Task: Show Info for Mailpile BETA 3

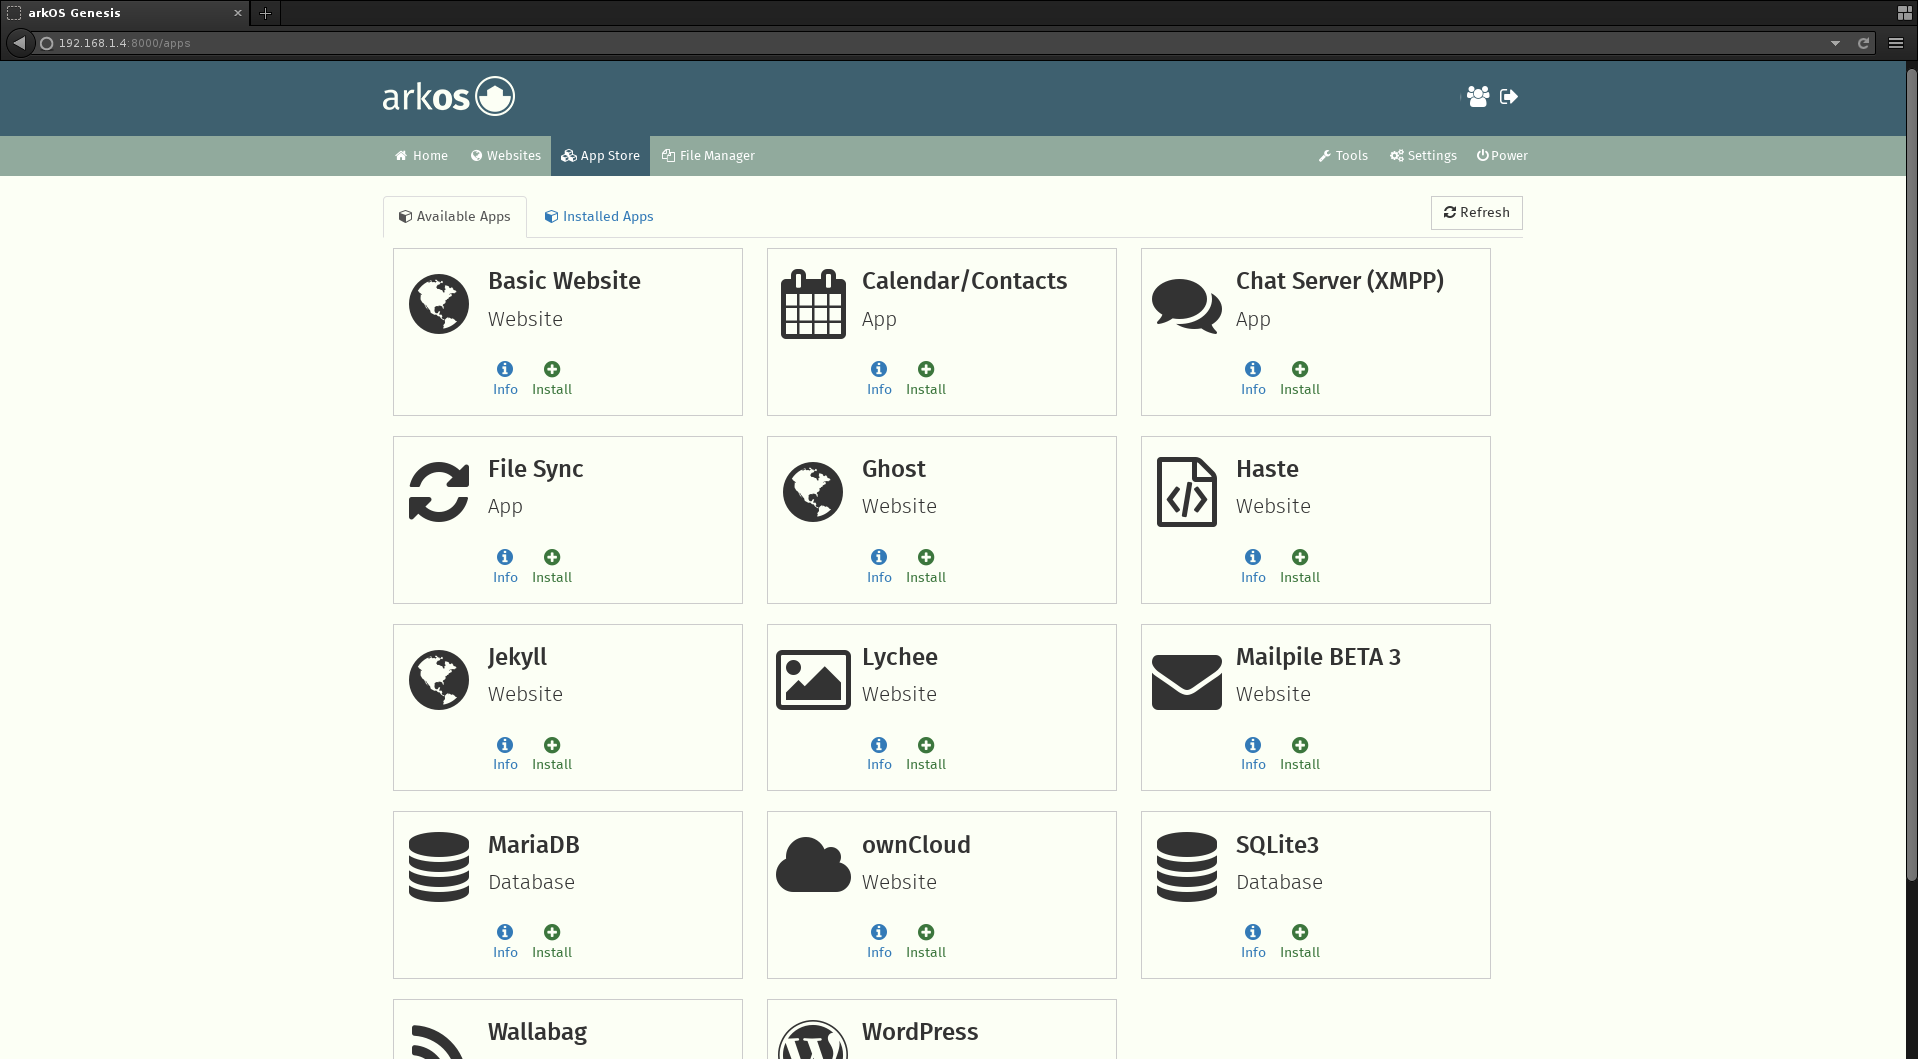Action: 1253,754
